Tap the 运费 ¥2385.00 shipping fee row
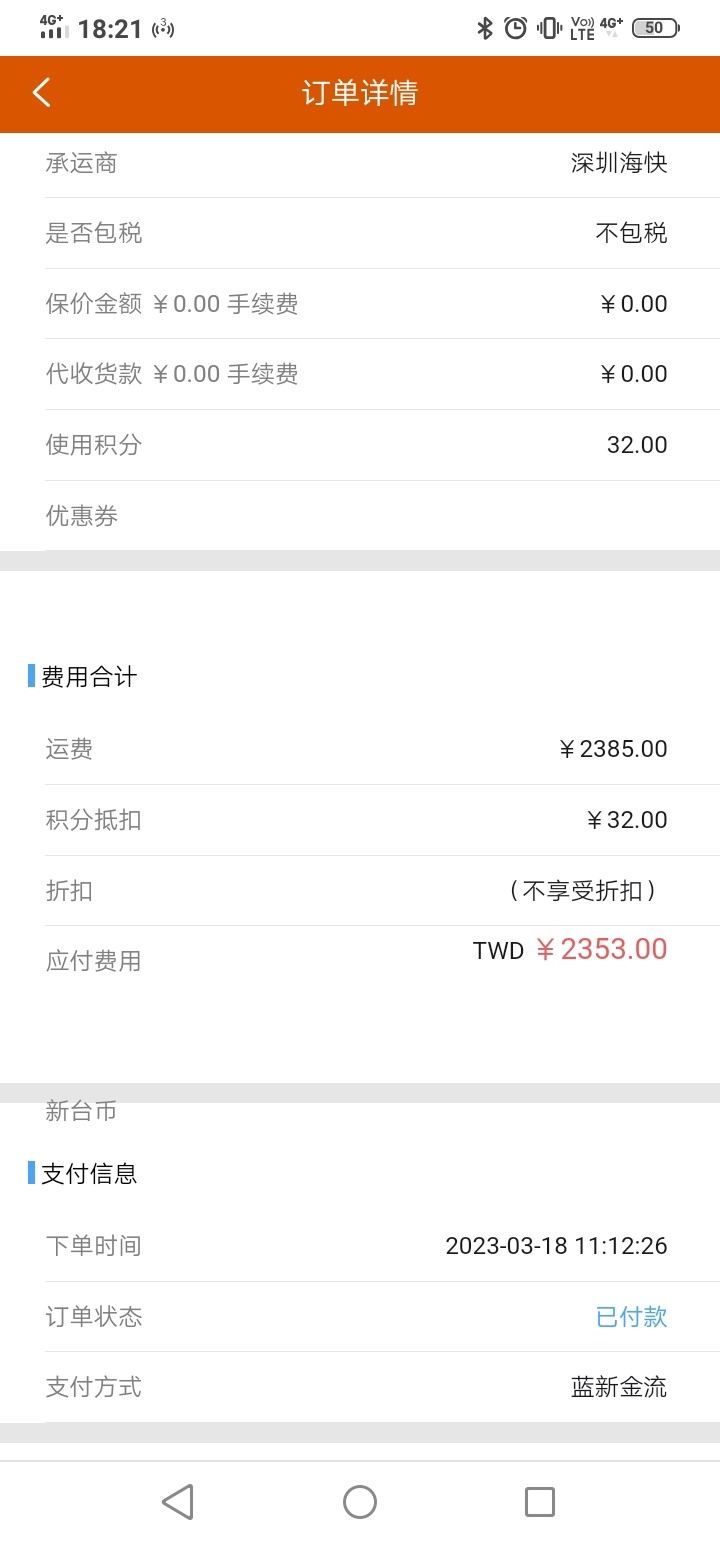Viewport: 720px width, 1544px height. tap(360, 749)
